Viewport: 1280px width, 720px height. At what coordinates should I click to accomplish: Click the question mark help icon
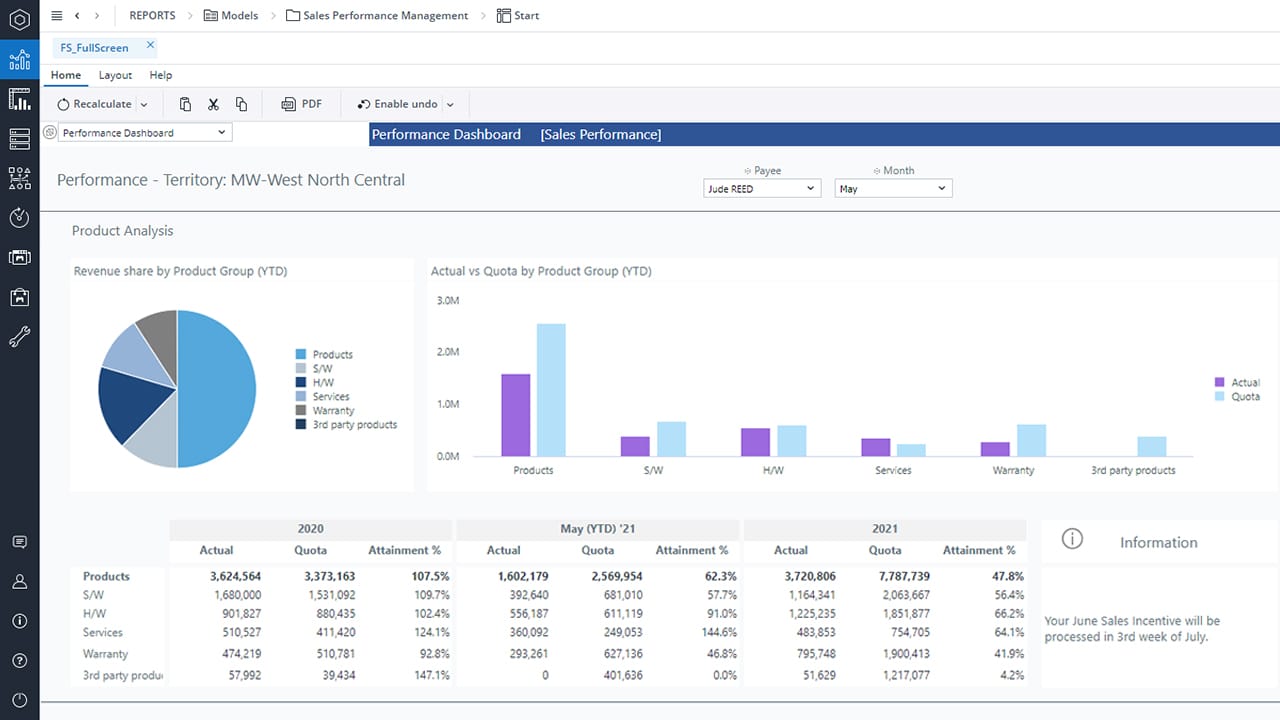(x=19, y=660)
